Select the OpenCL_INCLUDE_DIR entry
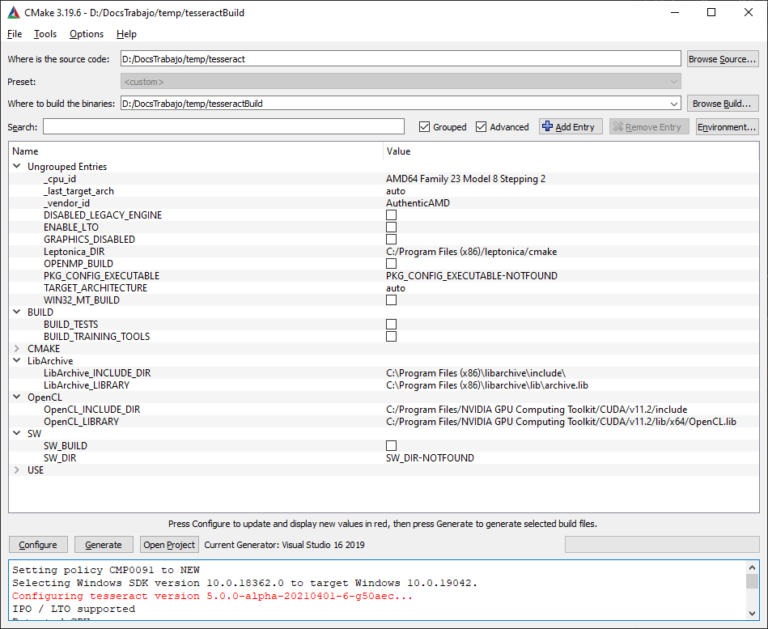Screen dimensions: 768x629 tap(92, 409)
